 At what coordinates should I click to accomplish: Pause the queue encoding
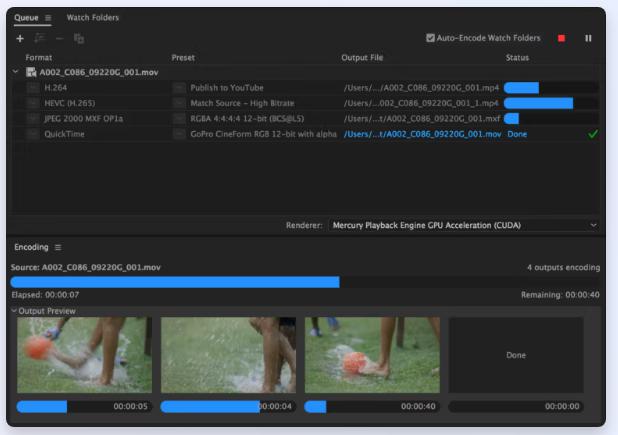click(588, 38)
